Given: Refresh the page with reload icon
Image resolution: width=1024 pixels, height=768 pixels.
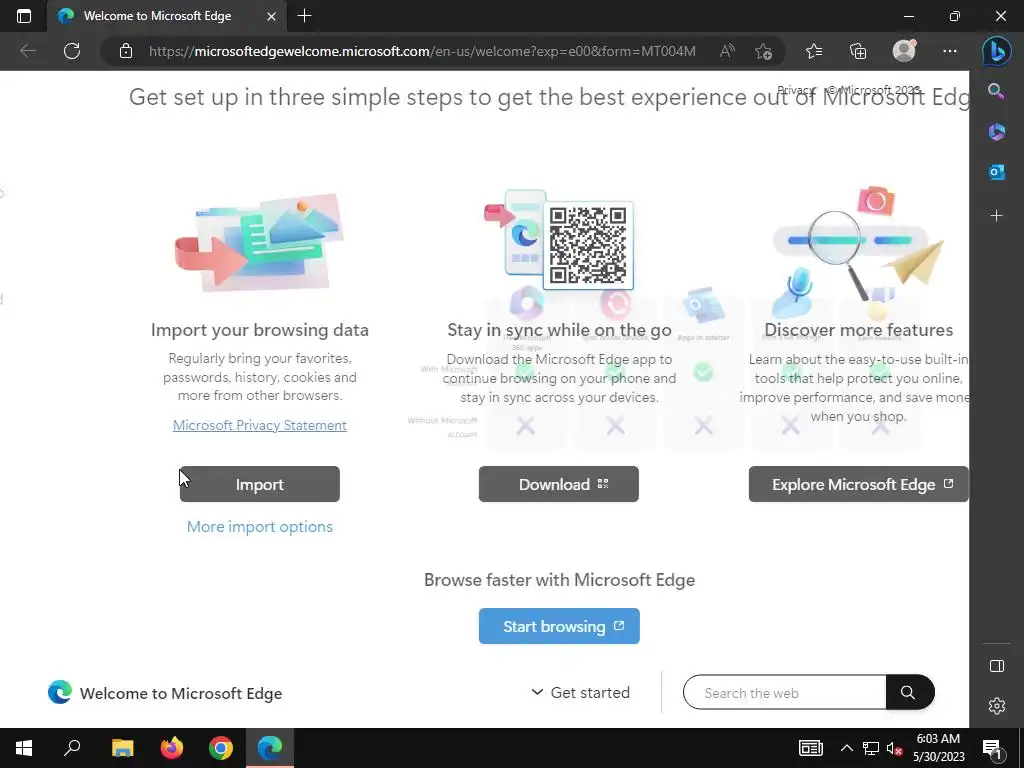Looking at the screenshot, I should click(x=72, y=51).
